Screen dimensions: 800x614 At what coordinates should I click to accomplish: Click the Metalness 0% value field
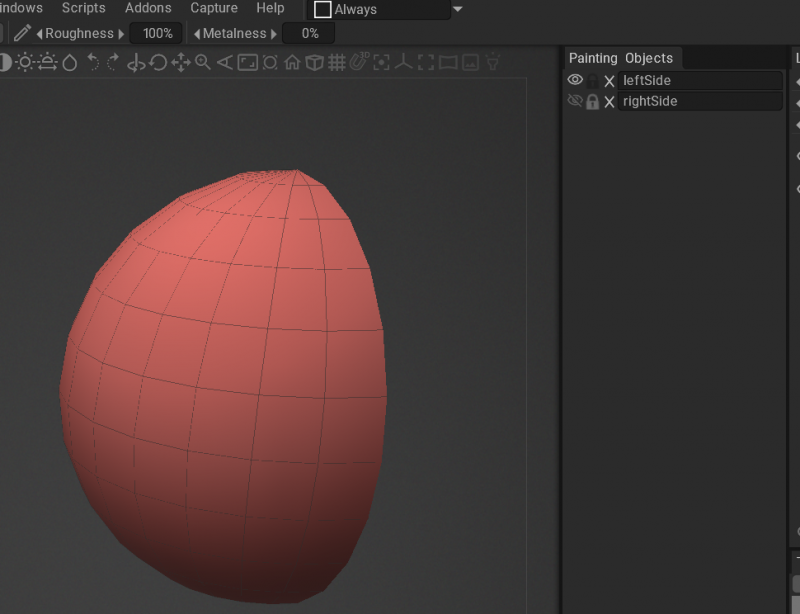(x=308, y=33)
